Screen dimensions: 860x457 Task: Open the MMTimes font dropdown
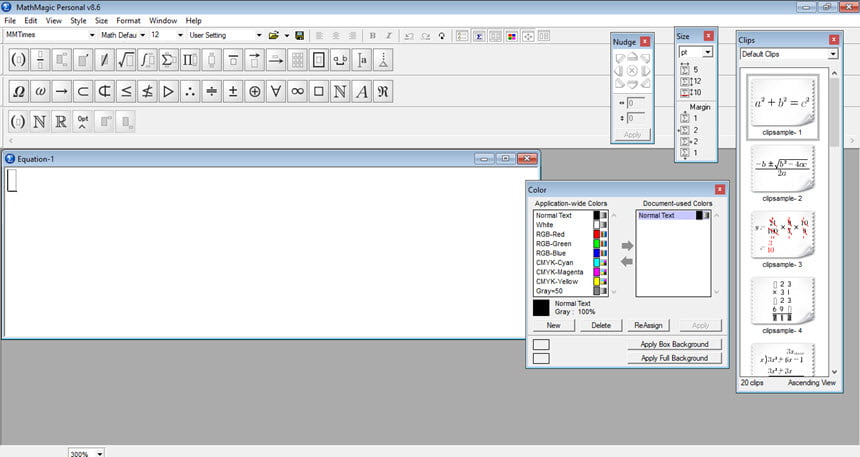(x=92, y=35)
